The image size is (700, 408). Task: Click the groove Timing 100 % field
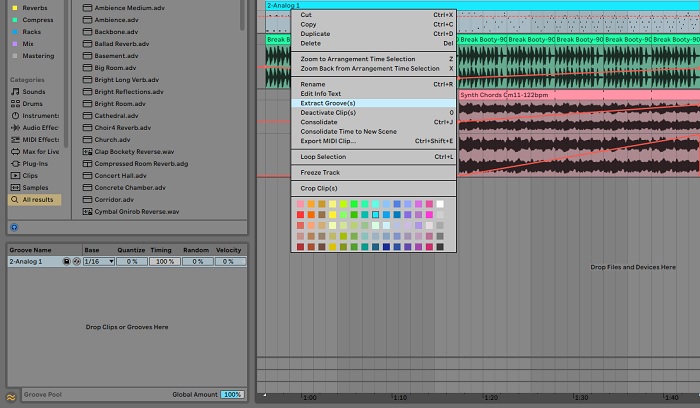tap(165, 262)
